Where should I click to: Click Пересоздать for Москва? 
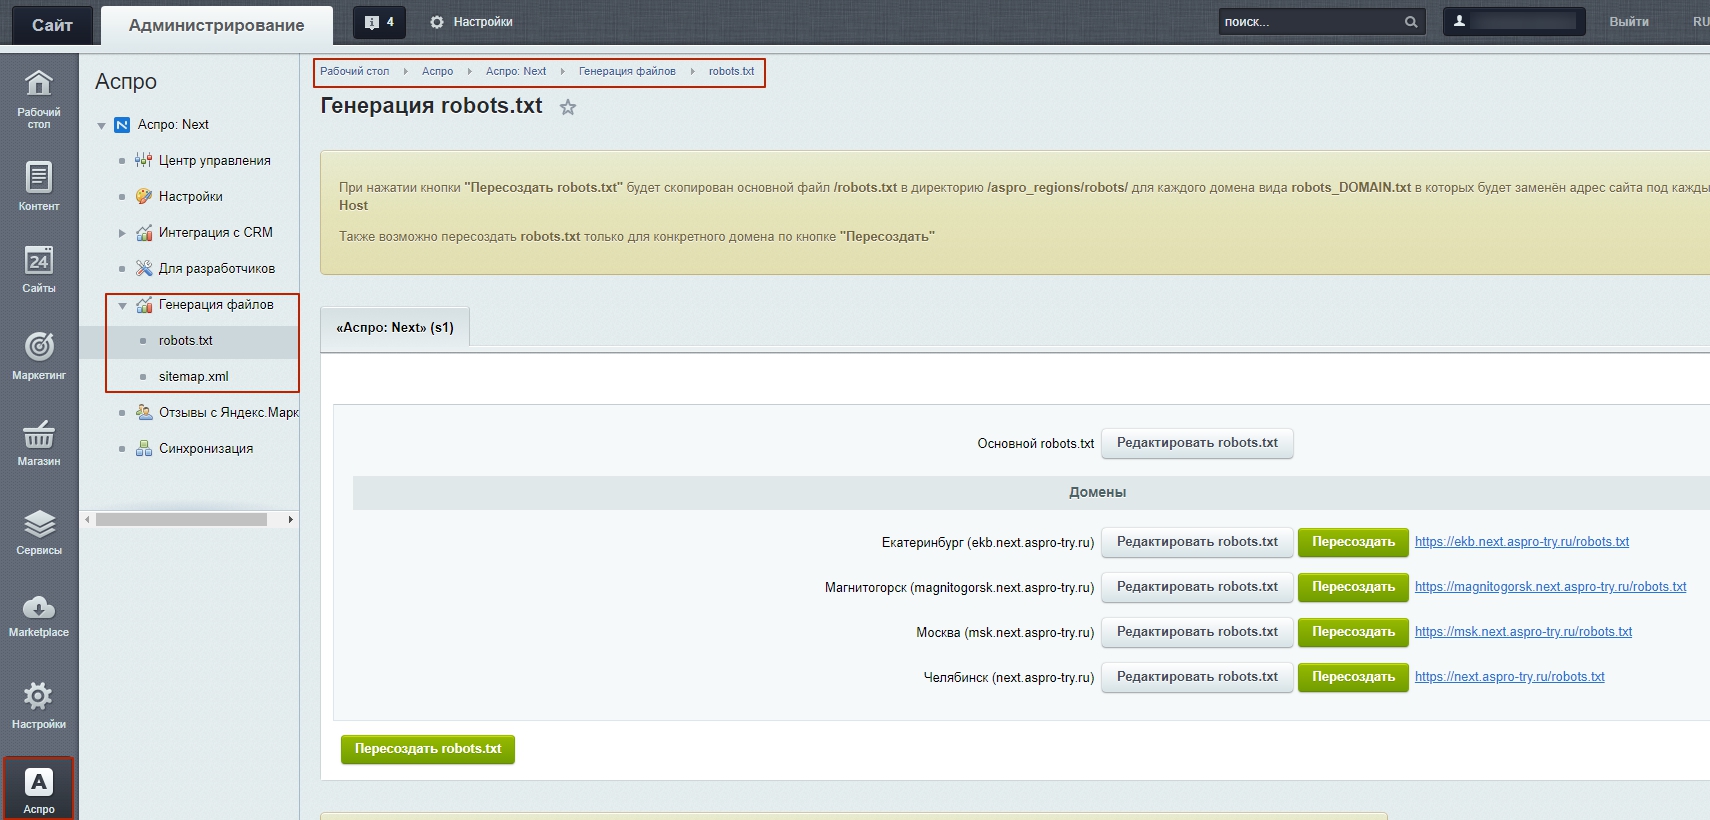tap(1353, 632)
